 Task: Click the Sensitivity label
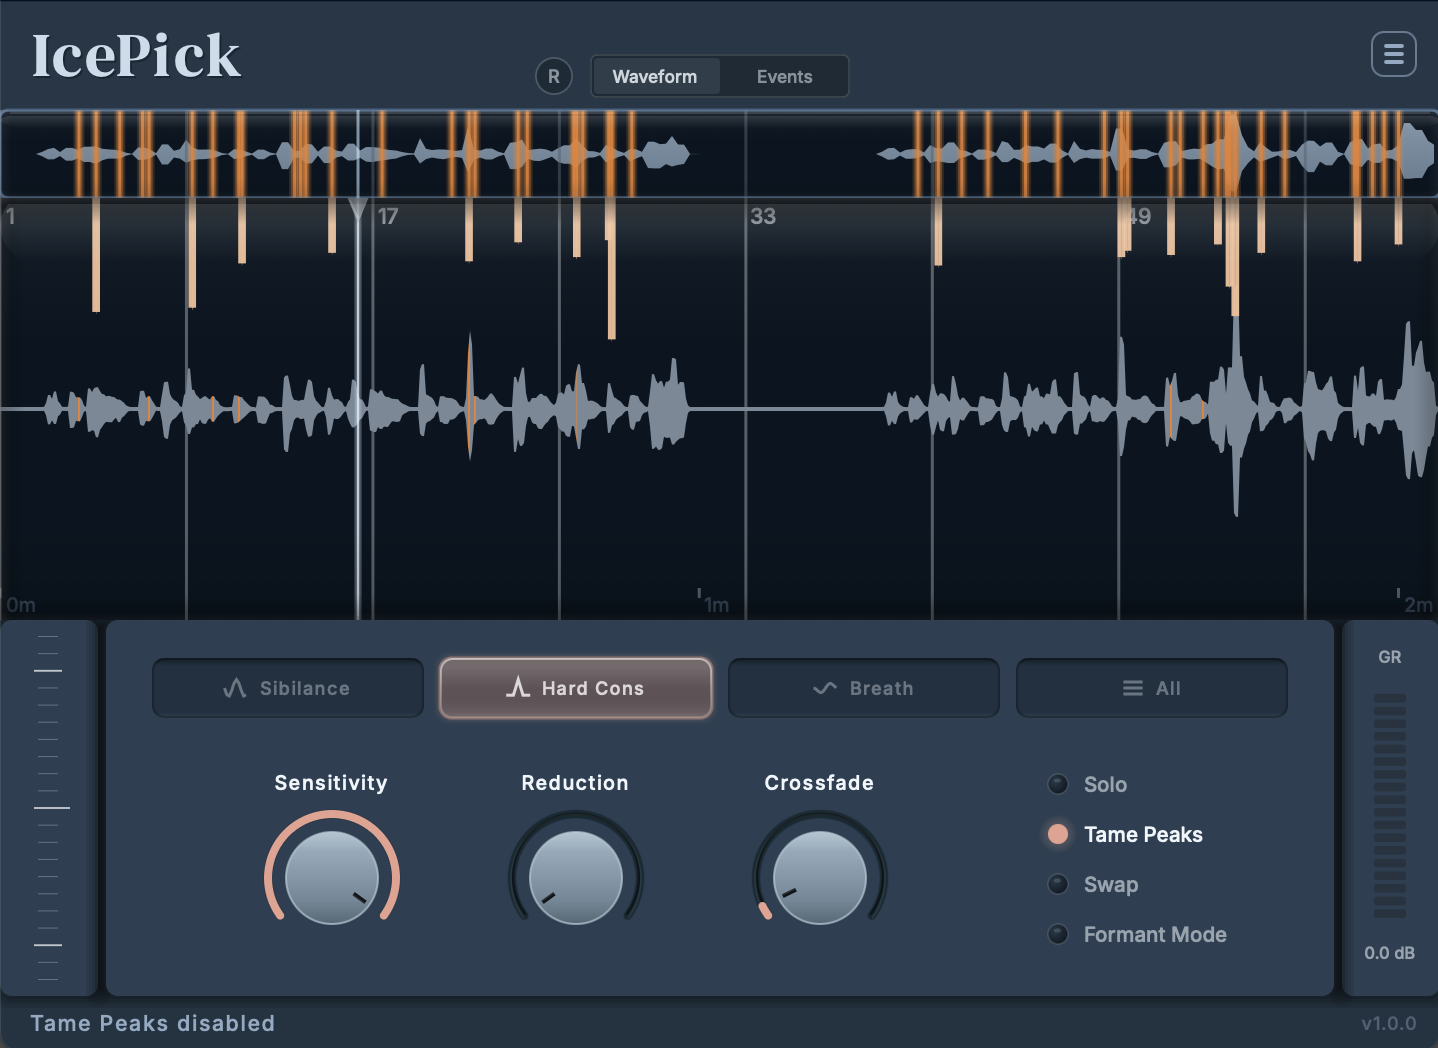[331, 783]
